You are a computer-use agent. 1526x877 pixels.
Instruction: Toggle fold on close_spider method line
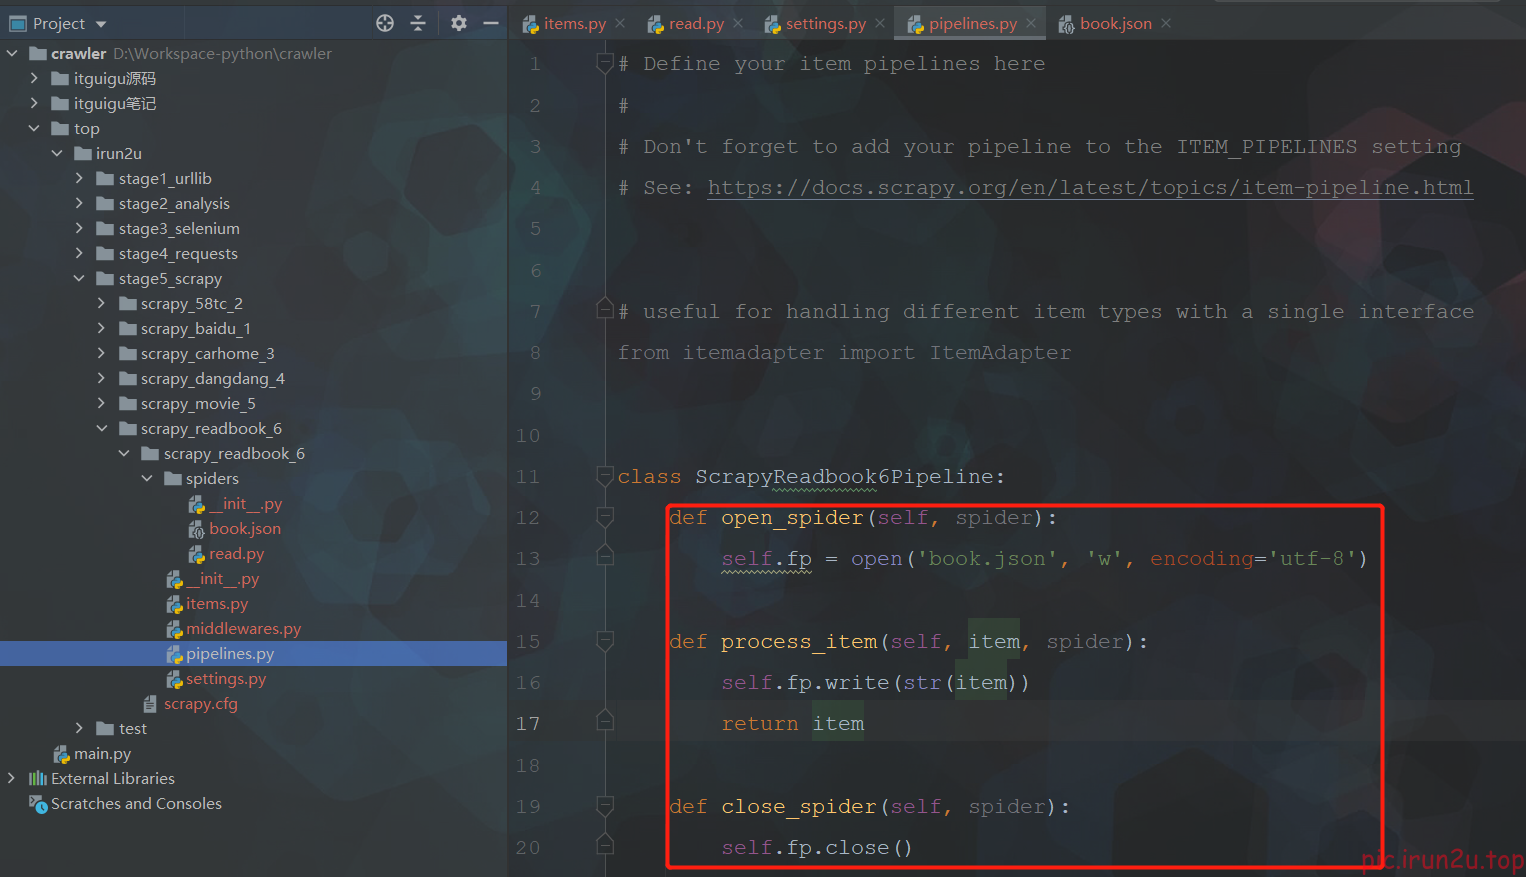coord(604,806)
